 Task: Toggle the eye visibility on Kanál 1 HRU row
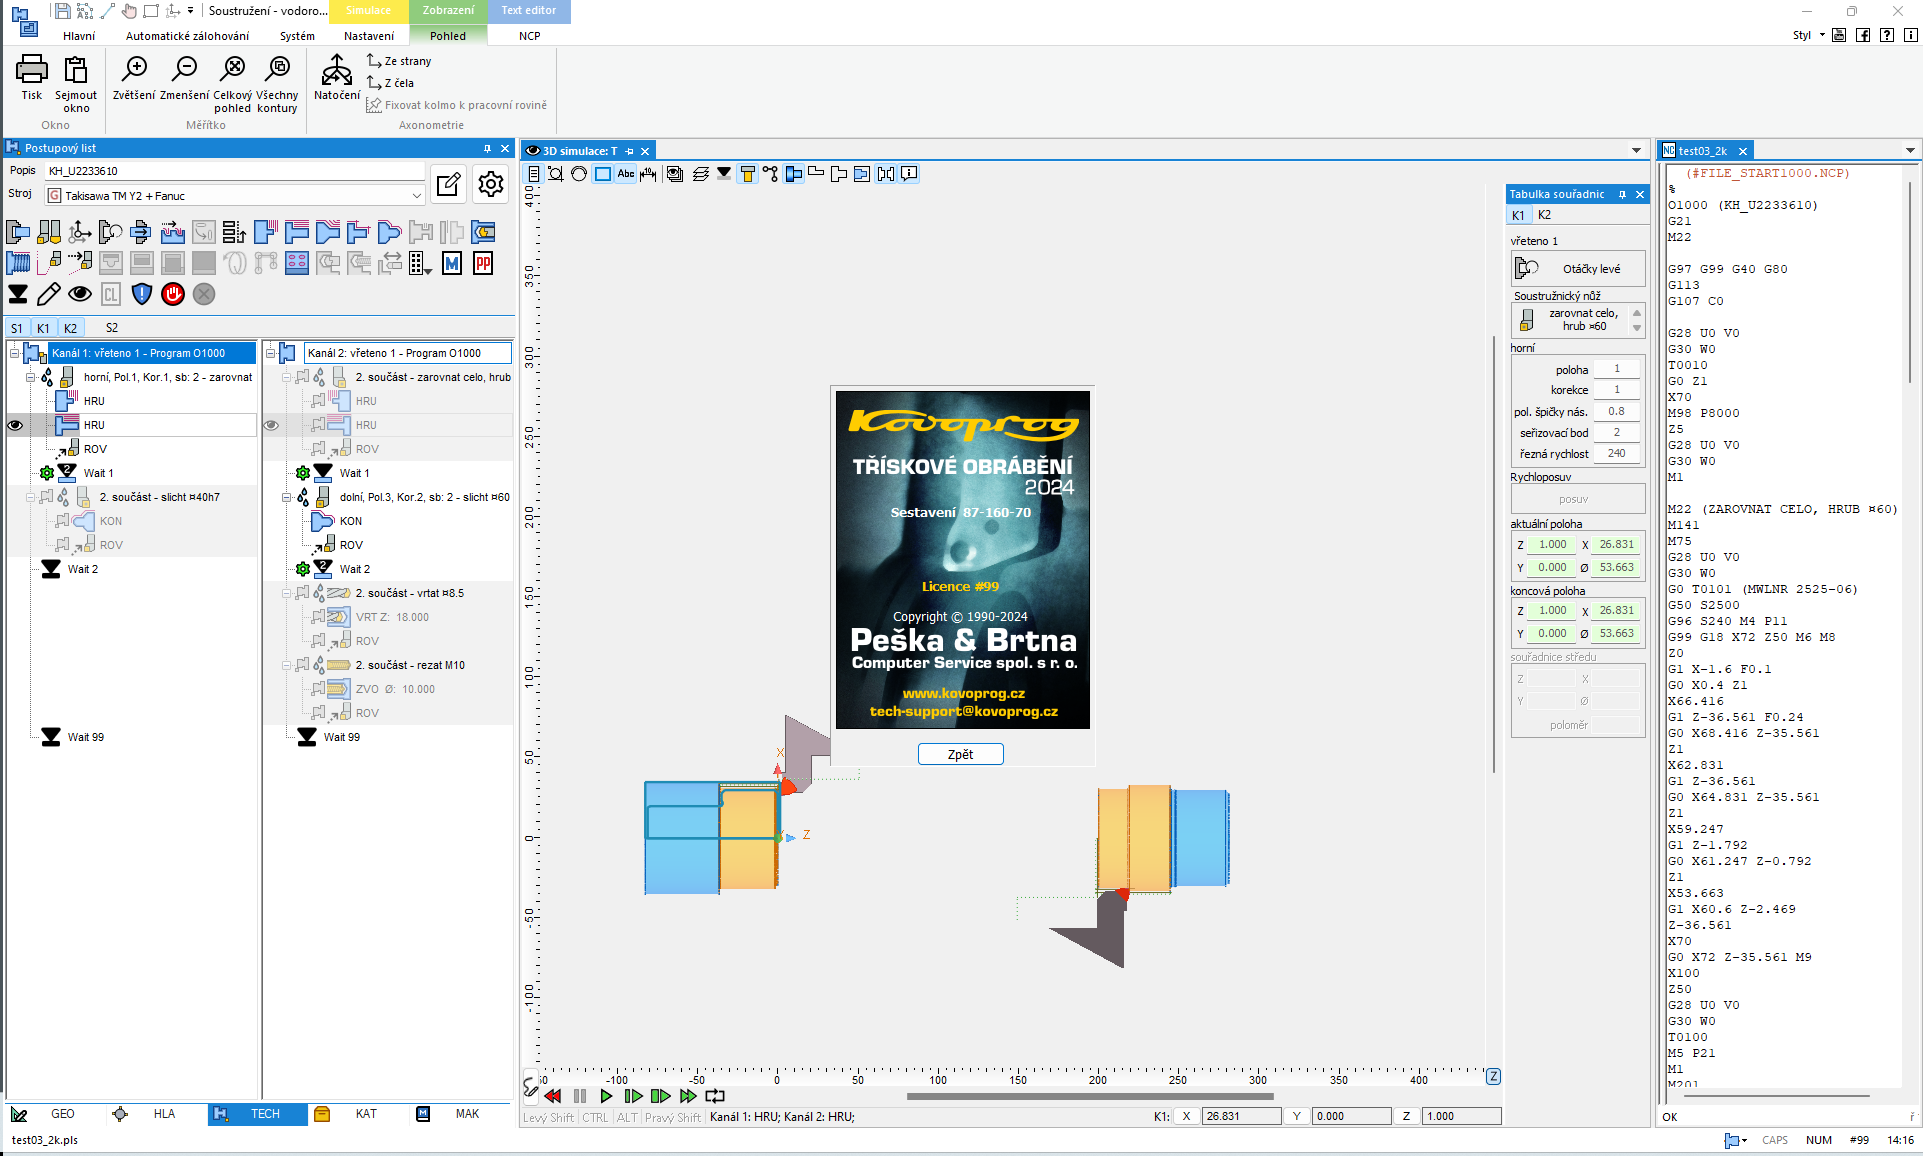15,425
